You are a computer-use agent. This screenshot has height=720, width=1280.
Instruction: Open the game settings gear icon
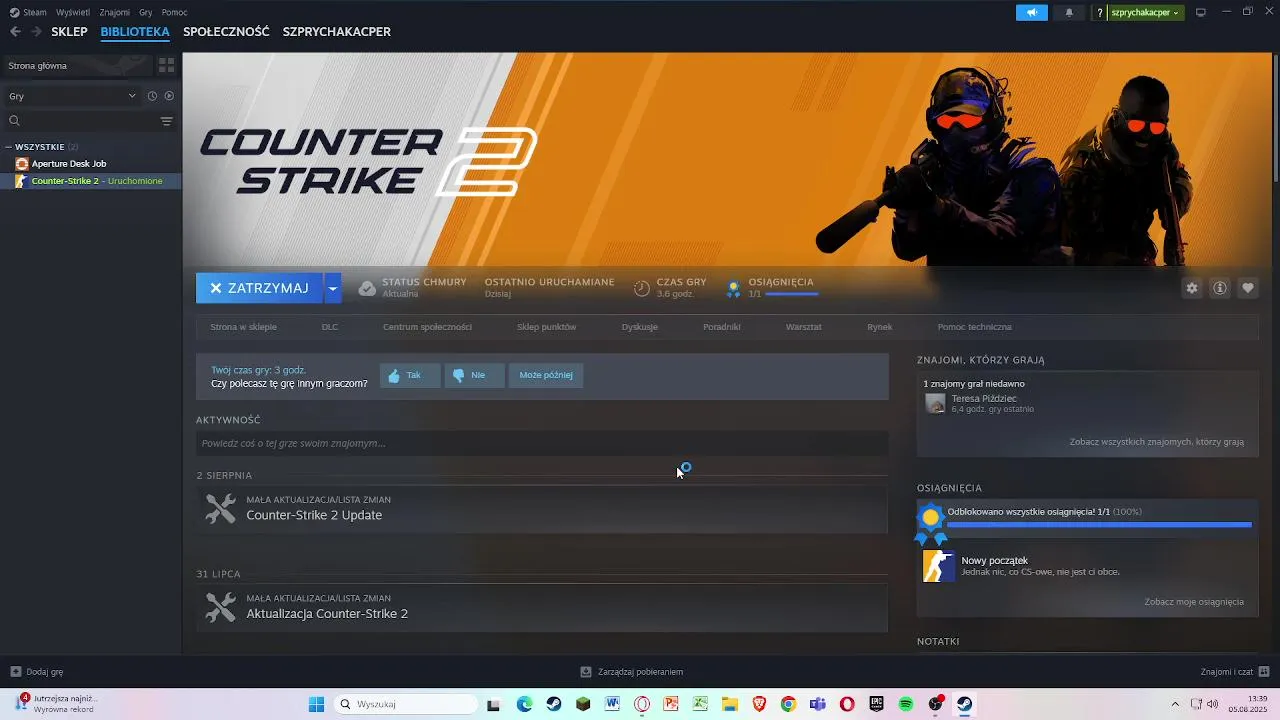(1192, 288)
